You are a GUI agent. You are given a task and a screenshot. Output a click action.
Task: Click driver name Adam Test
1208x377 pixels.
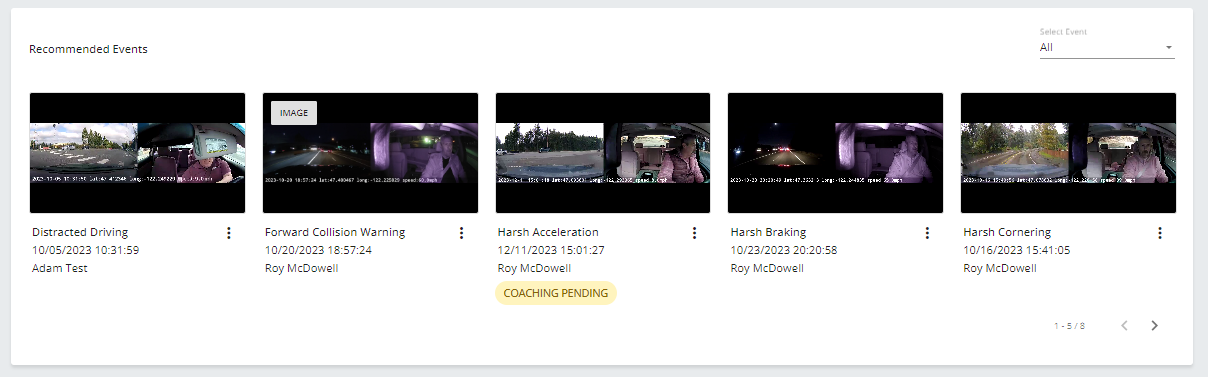(60, 268)
